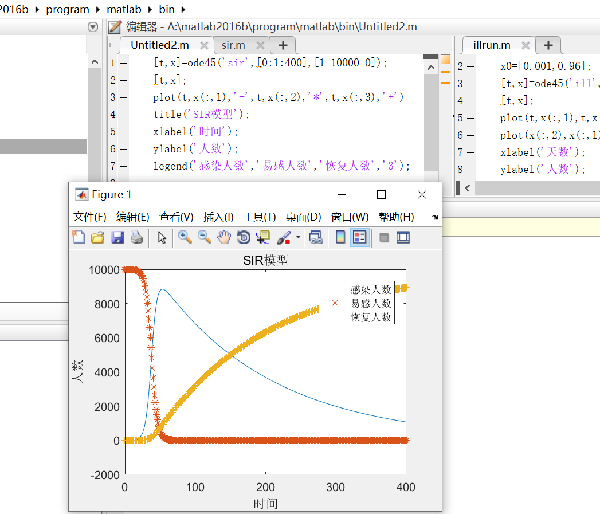Viewport: 600px width, 514px height.
Task: Click Show Plot Tools and Dock Figure icon
Action: click(x=403, y=238)
